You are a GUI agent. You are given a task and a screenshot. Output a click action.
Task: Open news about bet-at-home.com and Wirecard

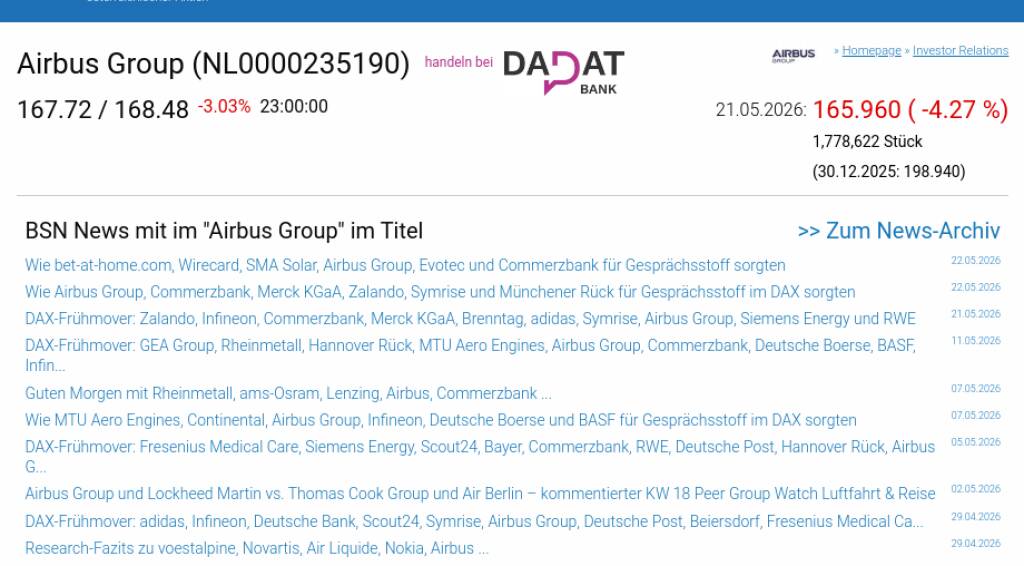point(405,265)
